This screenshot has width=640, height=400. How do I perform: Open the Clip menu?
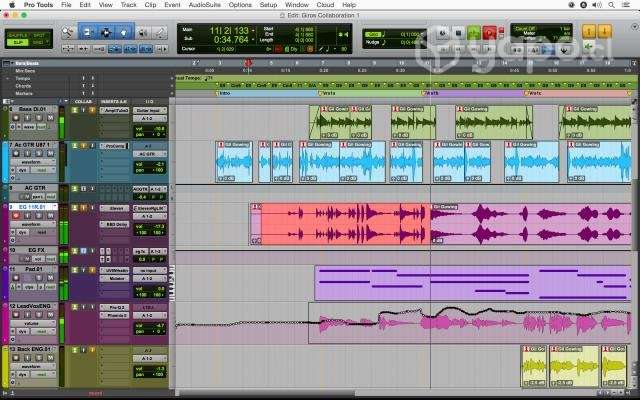150,5
